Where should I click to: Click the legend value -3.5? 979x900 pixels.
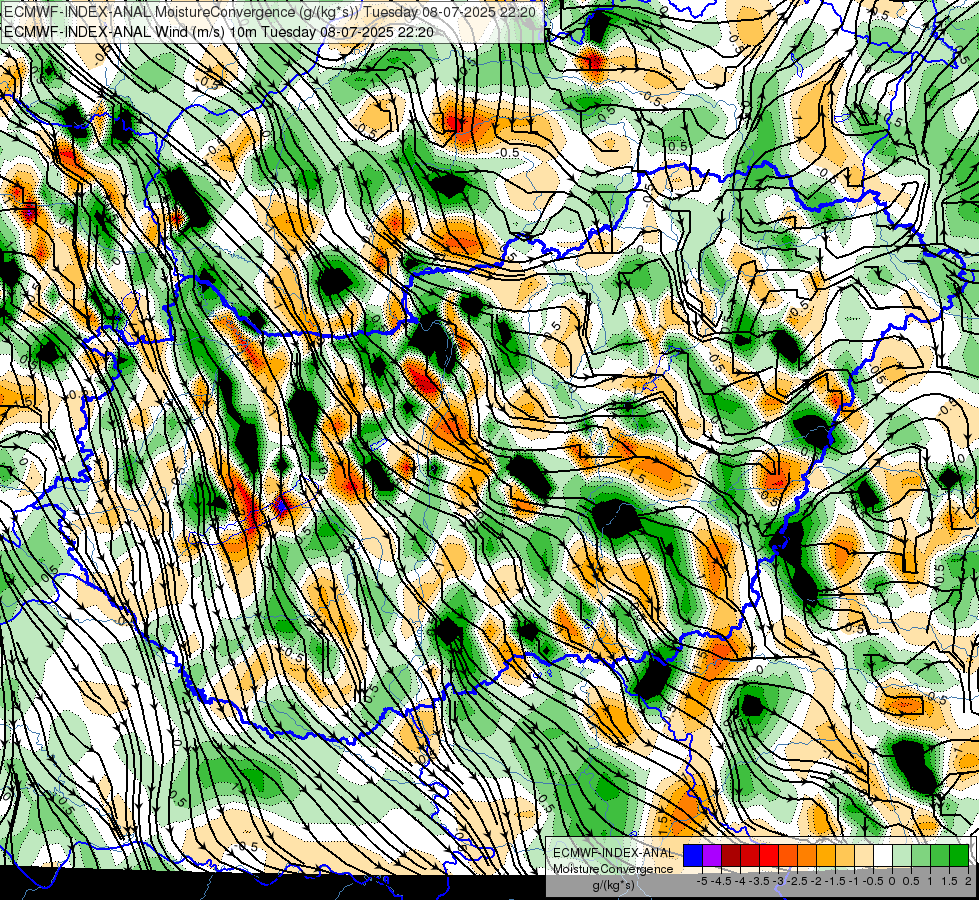tap(759, 881)
